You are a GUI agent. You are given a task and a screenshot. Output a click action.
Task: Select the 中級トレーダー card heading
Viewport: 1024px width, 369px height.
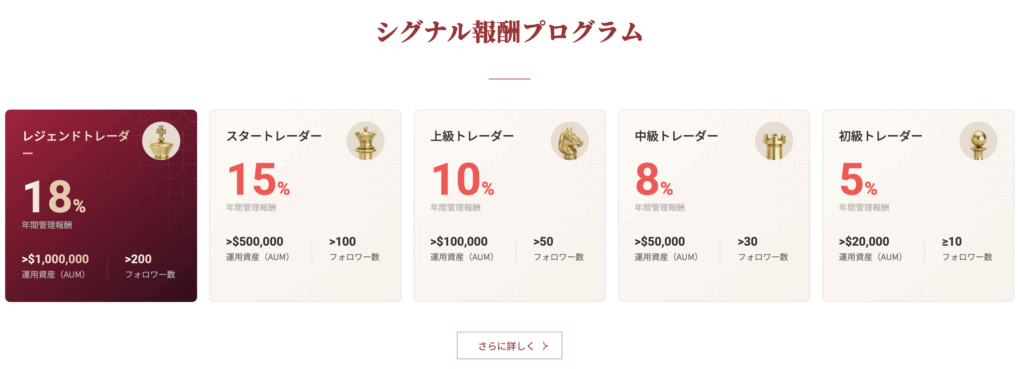(677, 136)
